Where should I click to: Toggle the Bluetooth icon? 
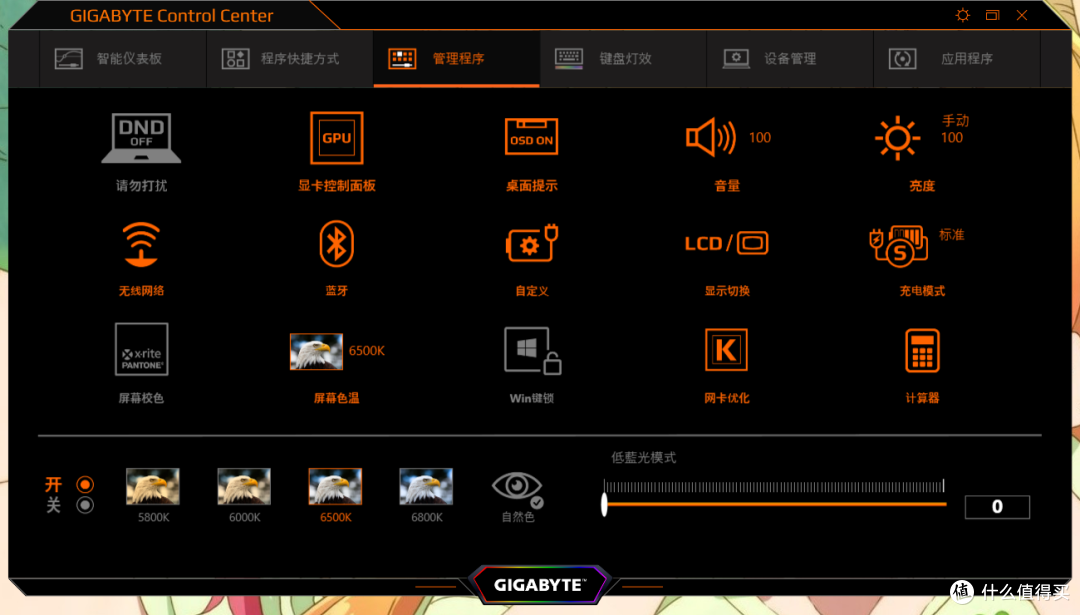click(336, 244)
